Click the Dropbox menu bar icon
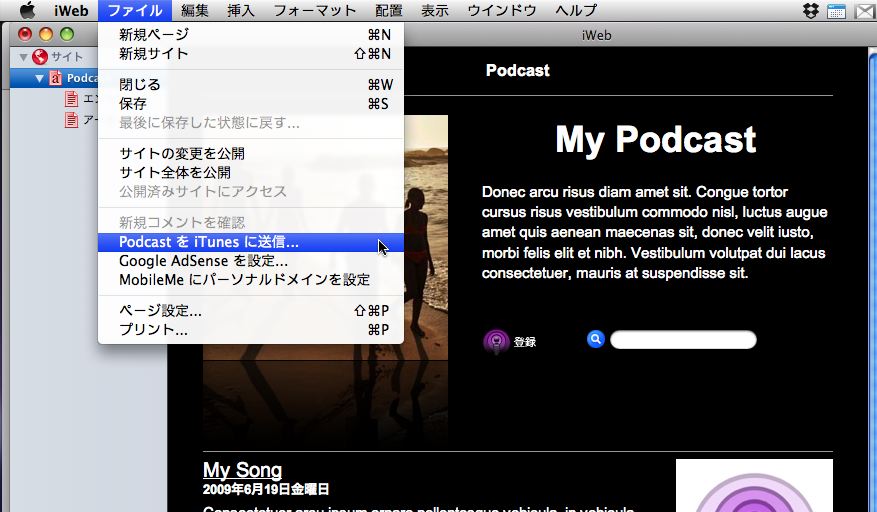This screenshot has height=512, width=877. click(810, 11)
